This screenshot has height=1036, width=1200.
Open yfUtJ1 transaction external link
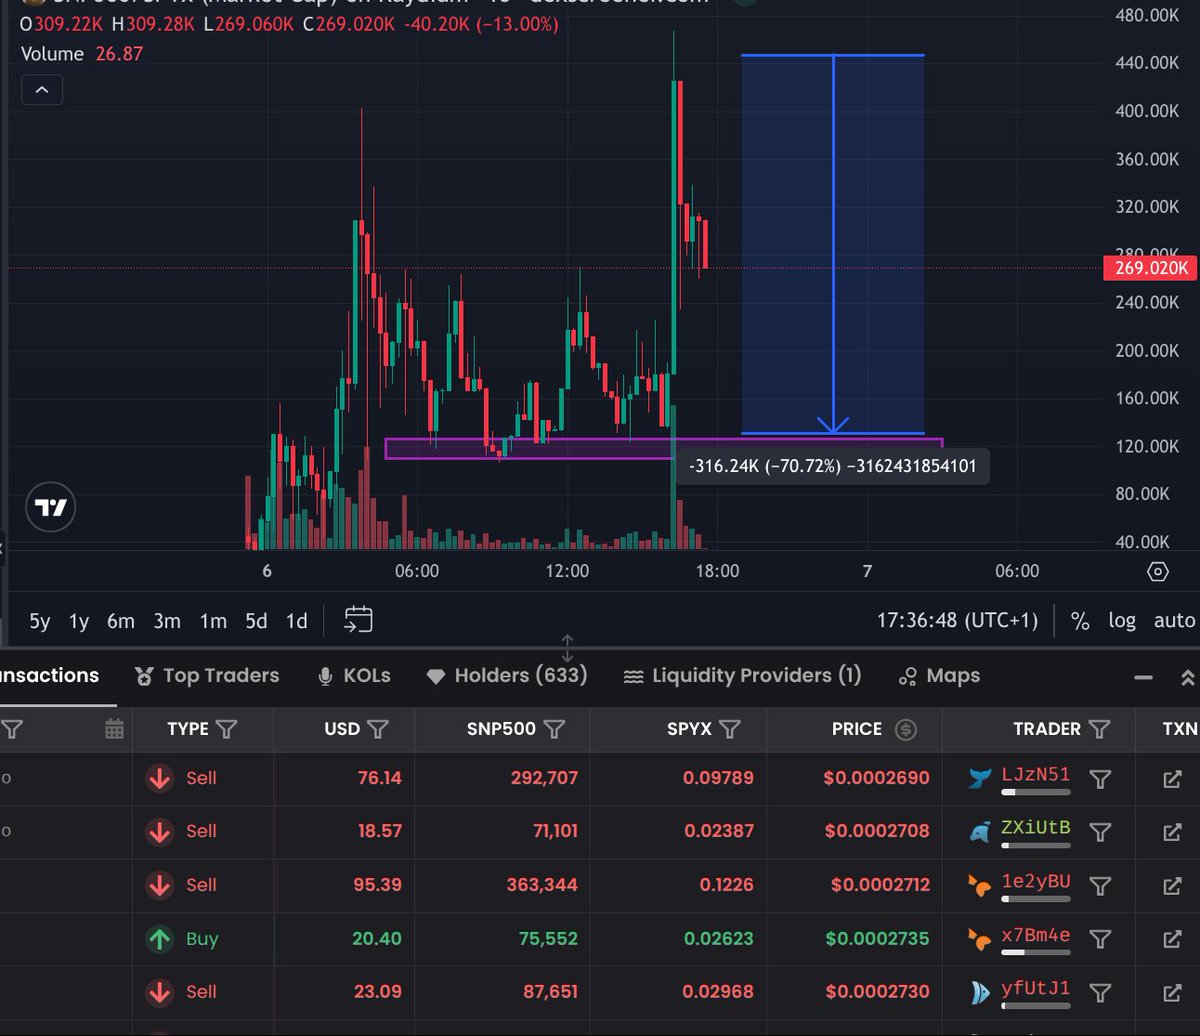(1172, 992)
